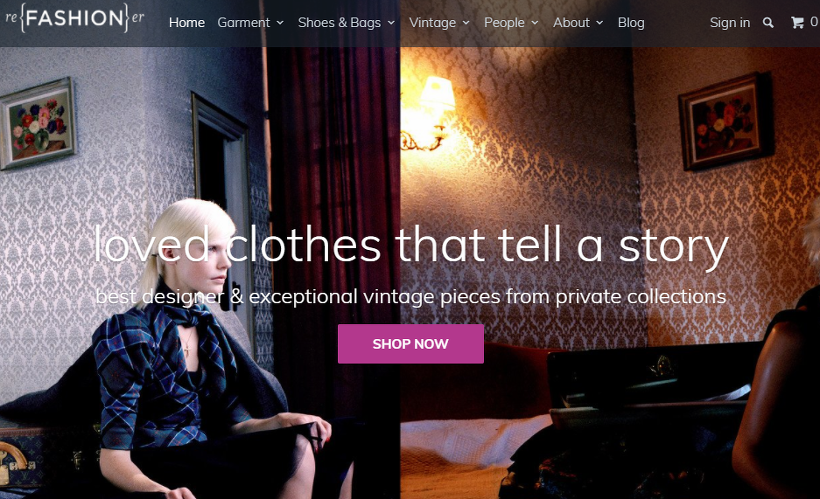The image size is (820, 499).
Task: Open the search magnifier icon
Action: [768, 22]
